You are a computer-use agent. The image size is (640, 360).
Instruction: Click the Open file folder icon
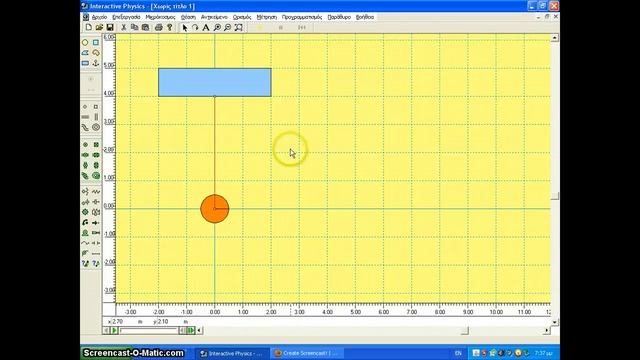point(99,27)
